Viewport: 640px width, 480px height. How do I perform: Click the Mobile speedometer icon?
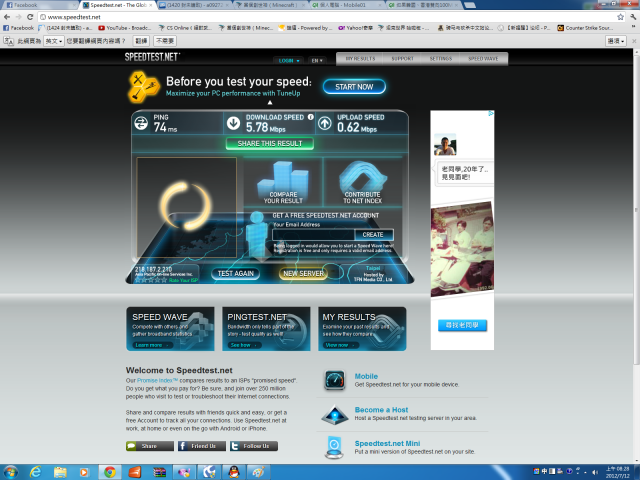[x=335, y=380]
